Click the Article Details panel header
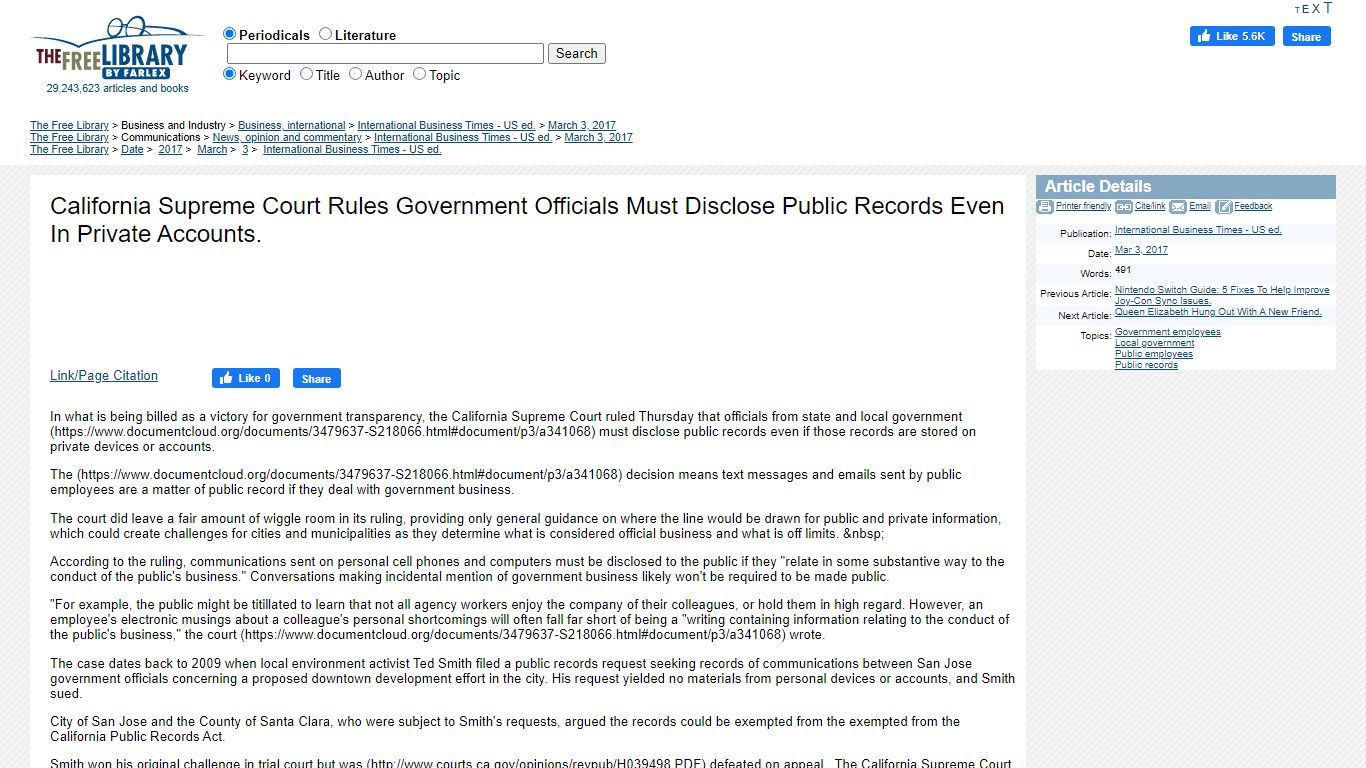1366x768 pixels. [1186, 187]
